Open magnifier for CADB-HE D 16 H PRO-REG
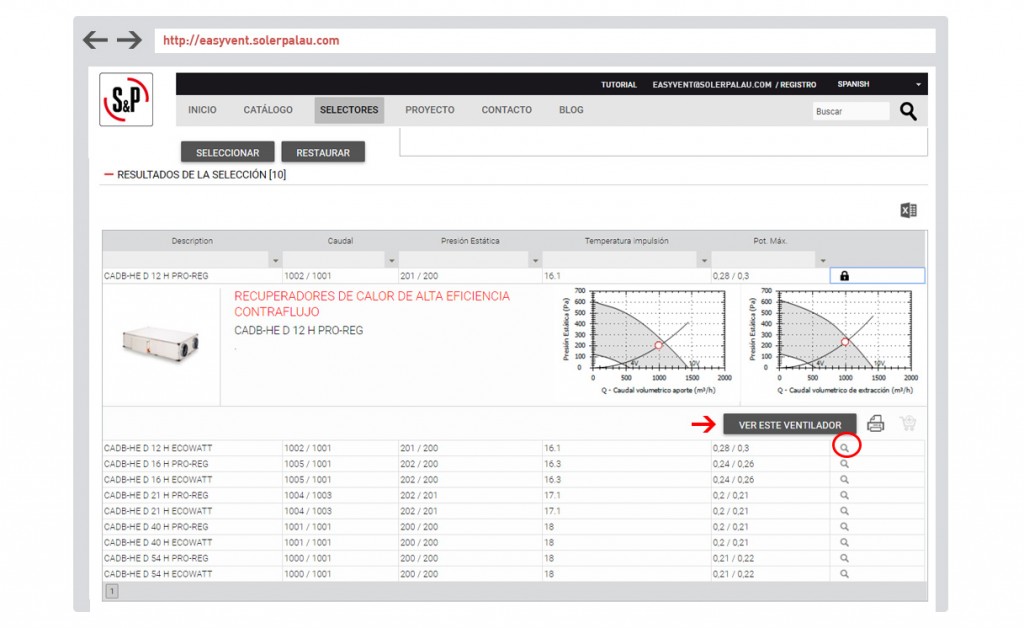Viewport: 1024px width, 628px height. [x=844, y=463]
